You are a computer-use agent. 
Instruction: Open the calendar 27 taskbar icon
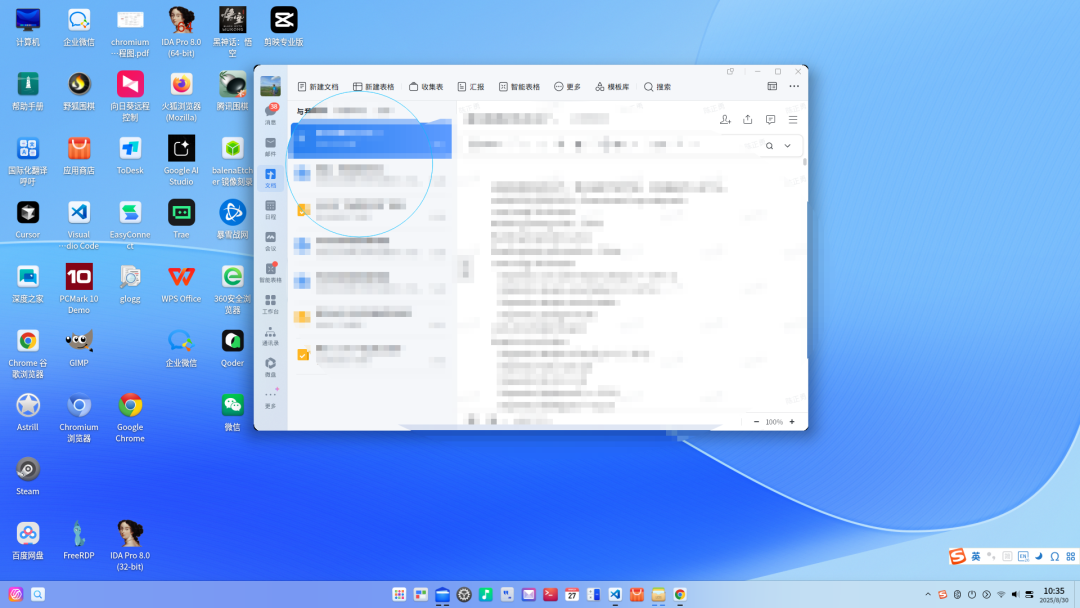(x=572, y=594)
